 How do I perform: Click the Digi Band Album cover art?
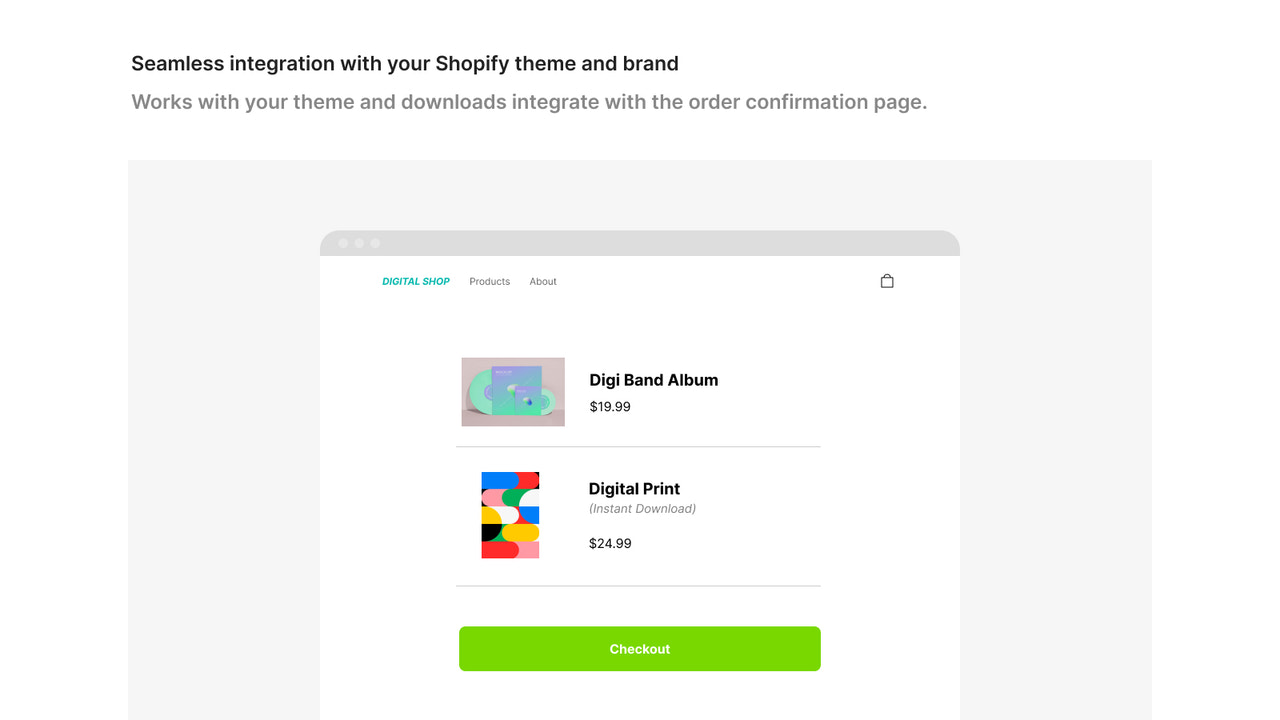click(x=512, y=391)
